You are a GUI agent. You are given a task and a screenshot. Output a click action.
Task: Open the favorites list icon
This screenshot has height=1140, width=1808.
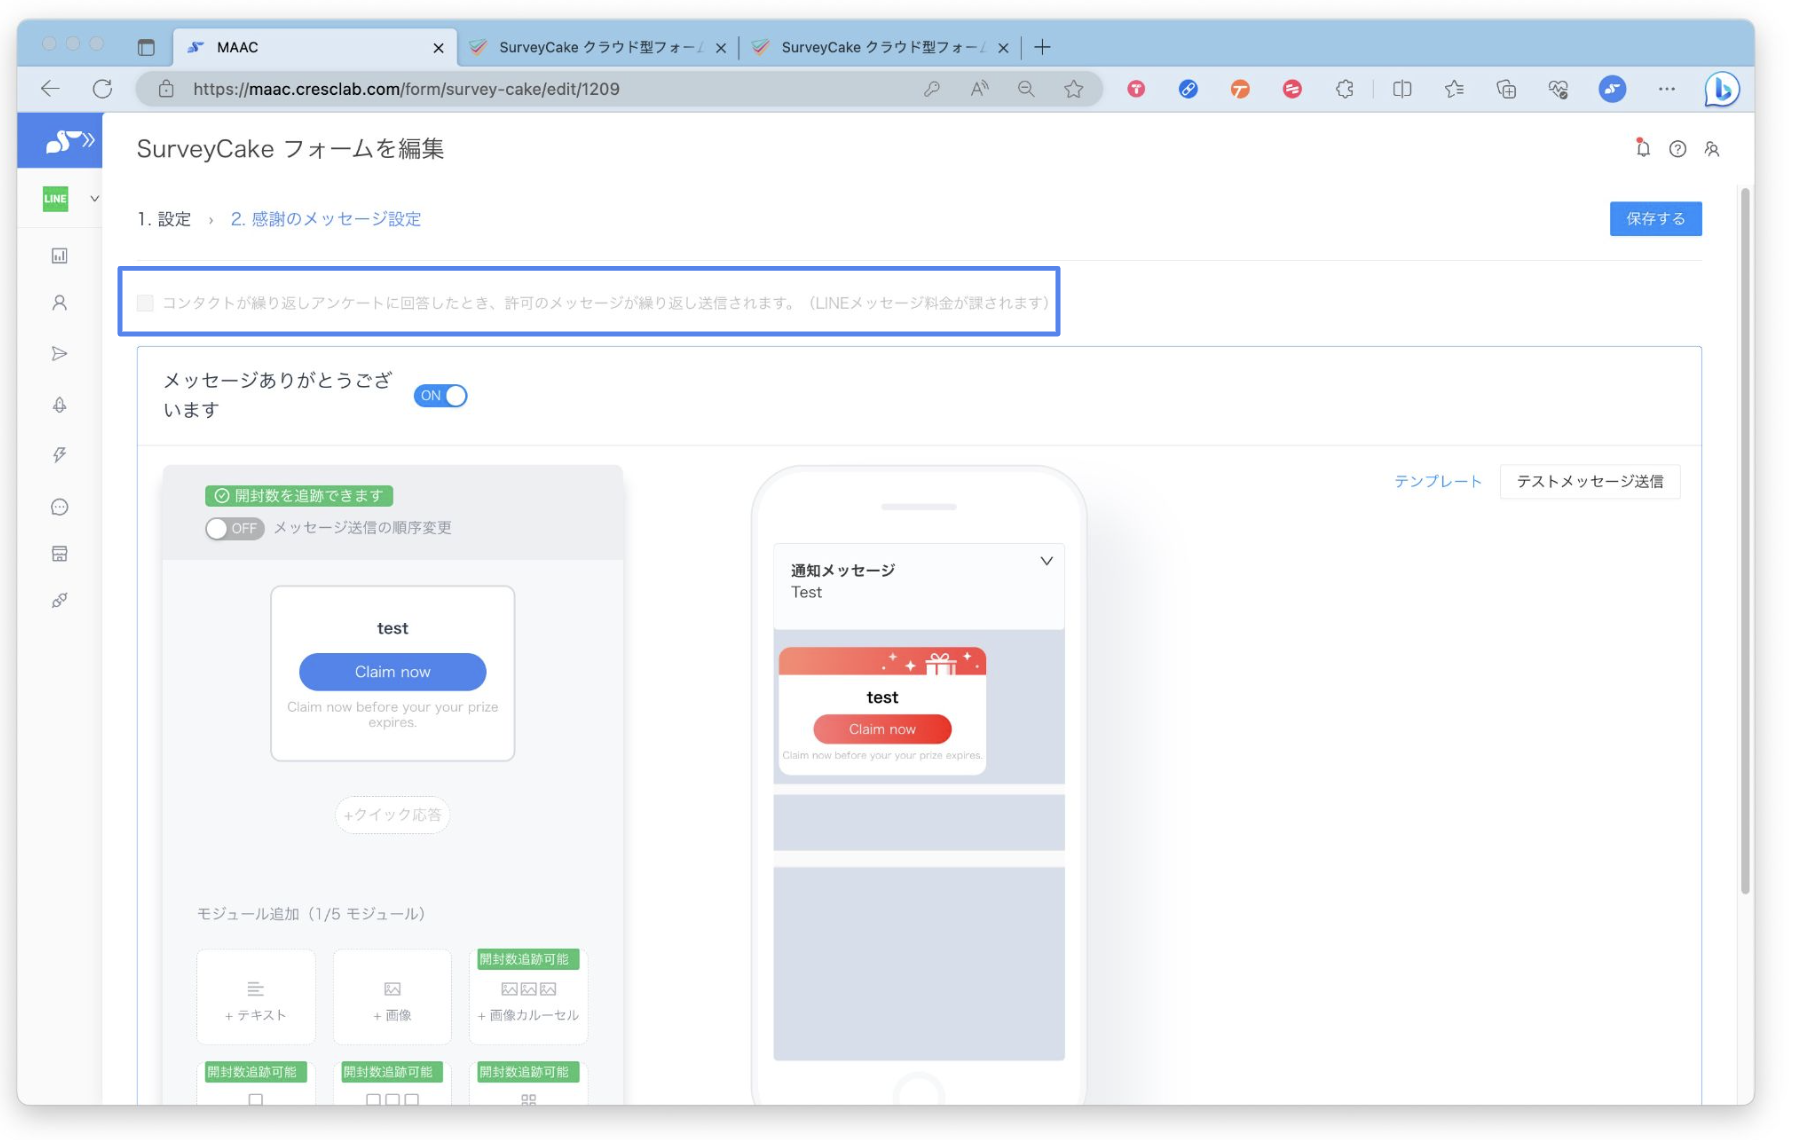point(1454,89)
